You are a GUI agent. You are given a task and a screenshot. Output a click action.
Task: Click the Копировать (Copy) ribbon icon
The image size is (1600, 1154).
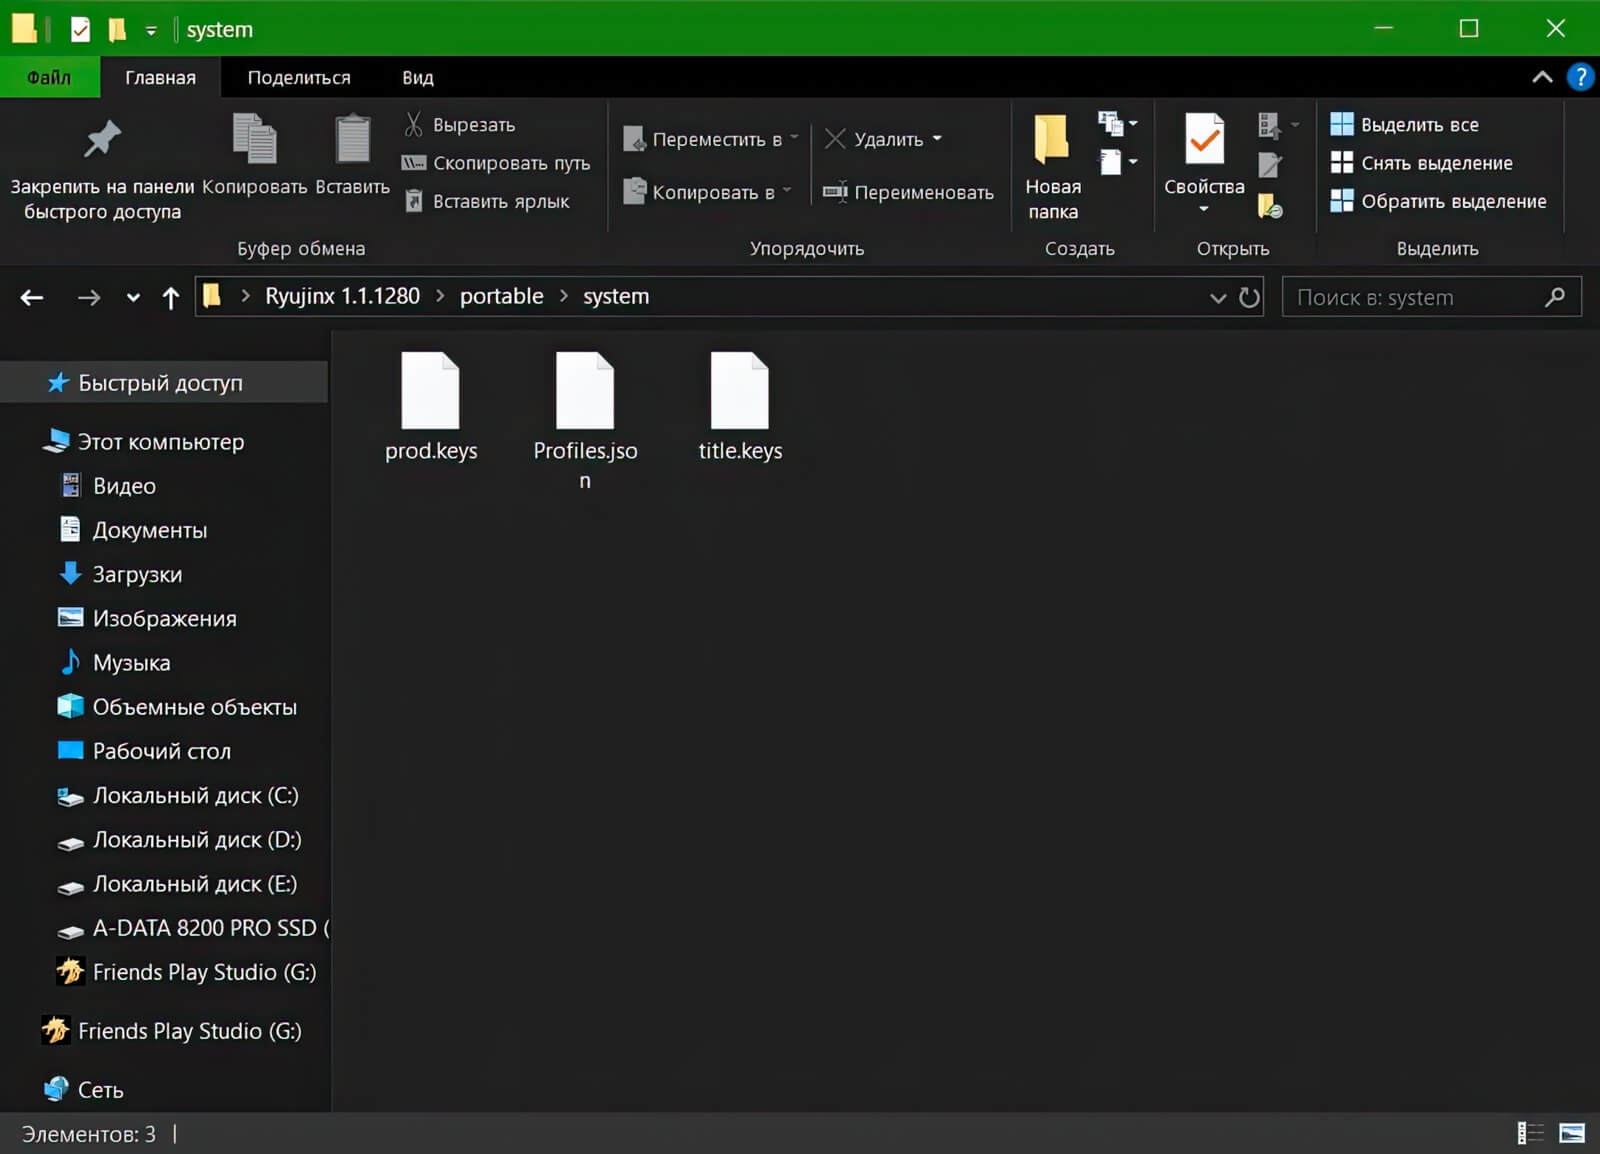point(254,138)
